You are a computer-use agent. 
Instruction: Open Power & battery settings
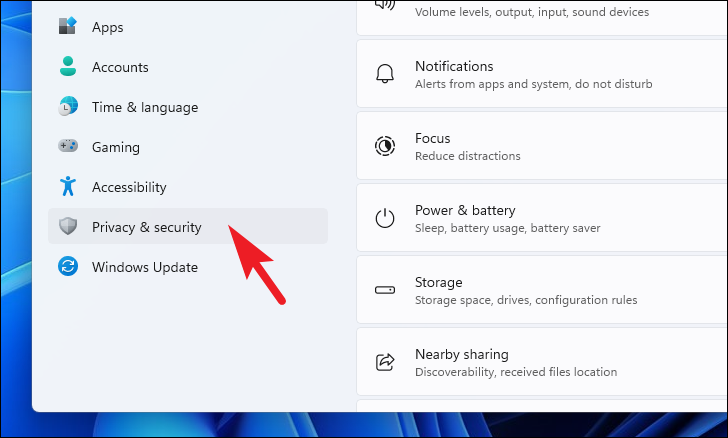541,218
